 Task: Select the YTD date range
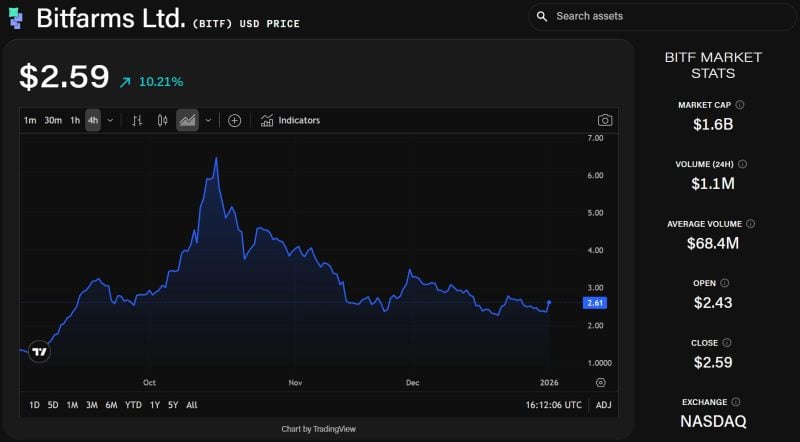point(133,405)
